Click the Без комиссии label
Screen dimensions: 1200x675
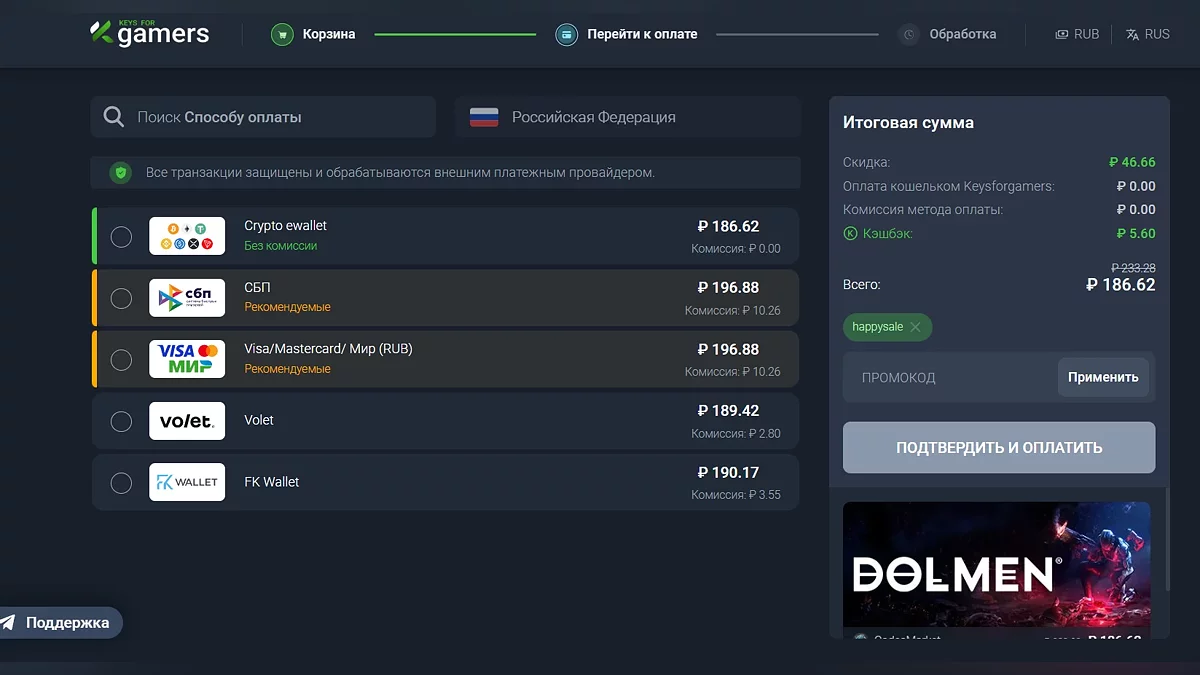tap(281, 246)
